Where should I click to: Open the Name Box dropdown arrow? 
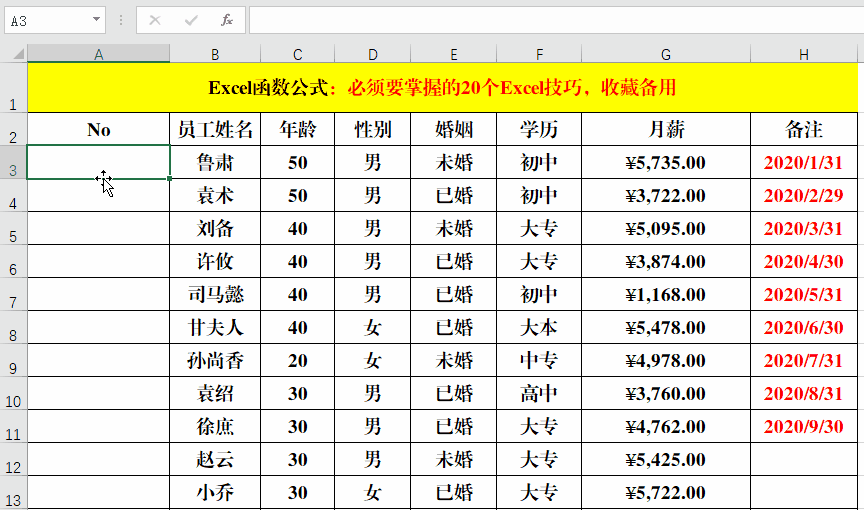[96, 20]
